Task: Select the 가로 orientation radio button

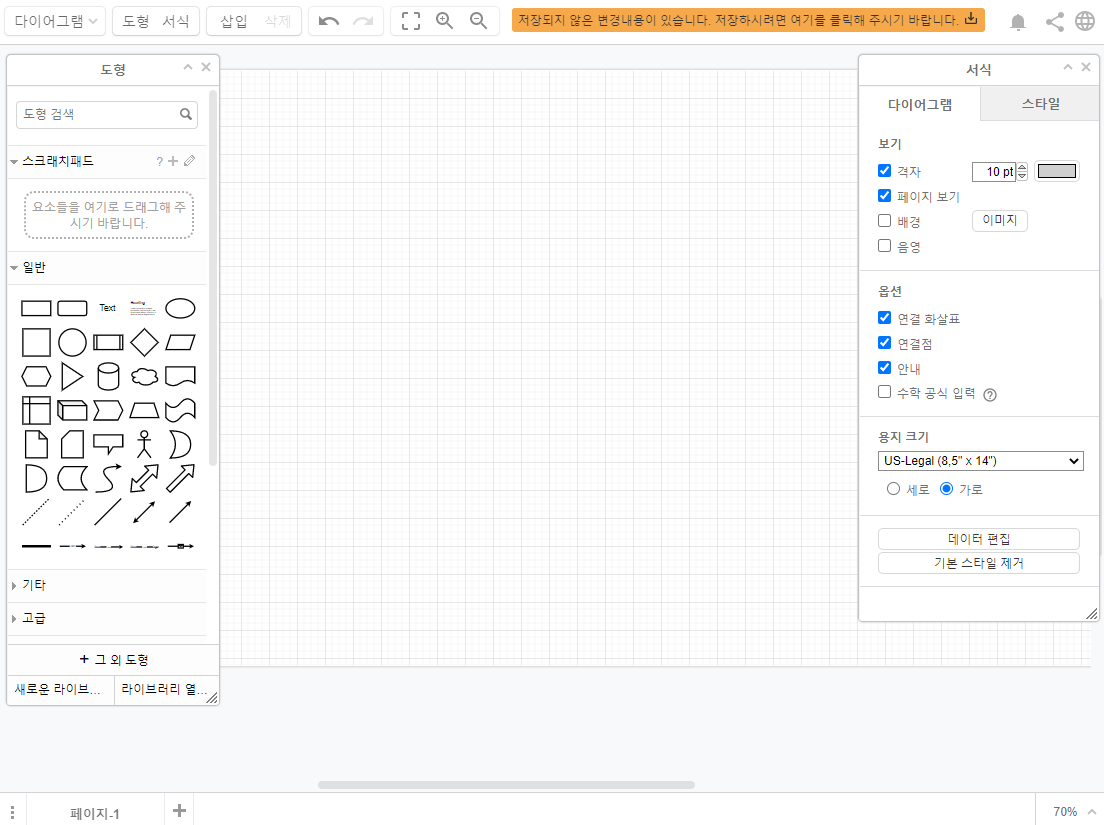Action: click(x=946, y=489)
